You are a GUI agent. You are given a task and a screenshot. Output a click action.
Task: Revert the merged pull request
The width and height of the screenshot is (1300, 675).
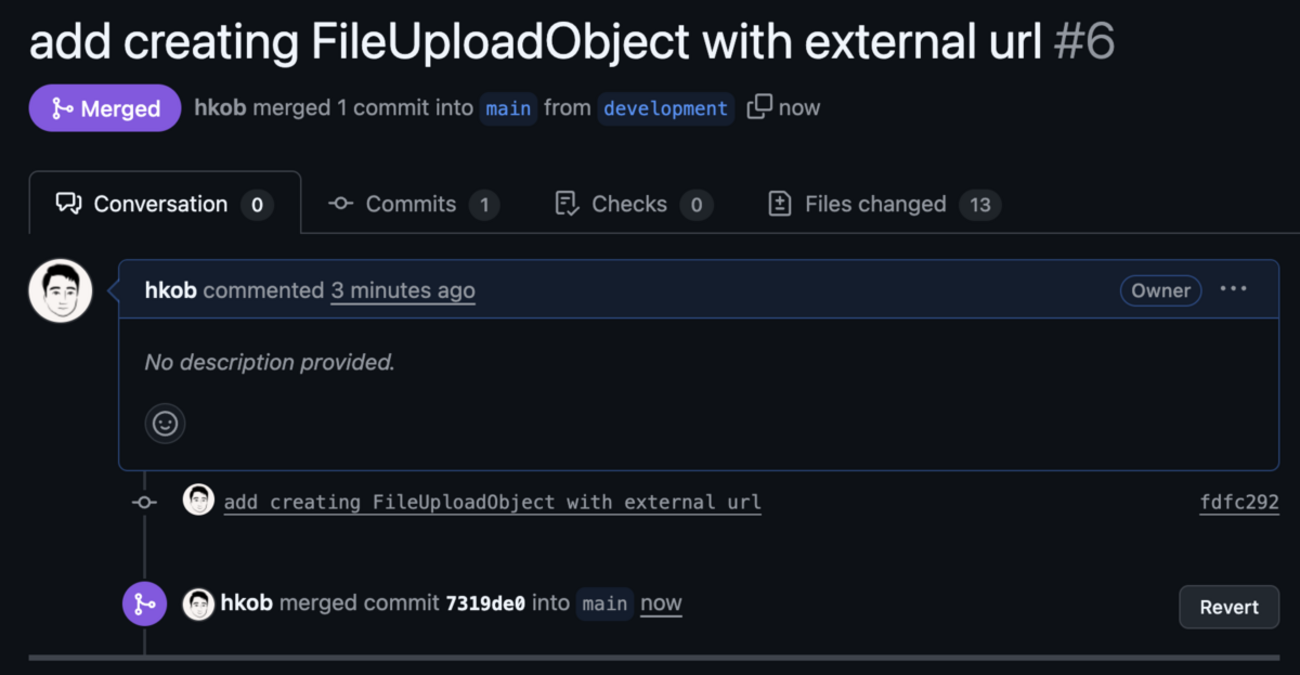tap(1229, 607)
